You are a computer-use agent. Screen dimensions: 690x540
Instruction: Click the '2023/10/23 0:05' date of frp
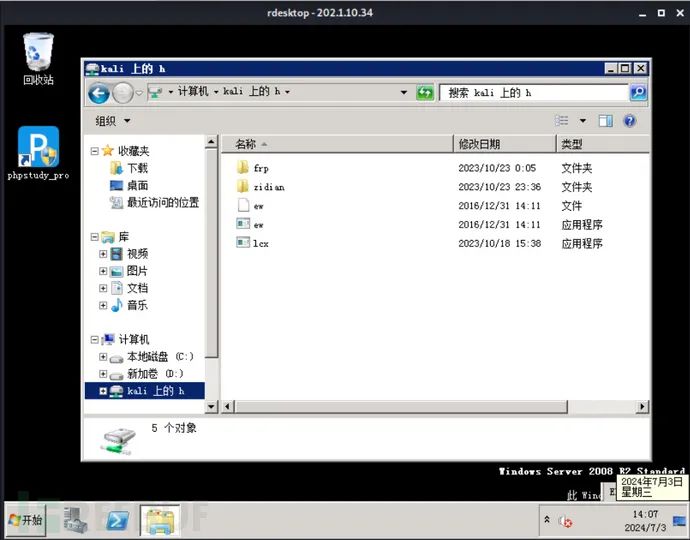(497, 168)
